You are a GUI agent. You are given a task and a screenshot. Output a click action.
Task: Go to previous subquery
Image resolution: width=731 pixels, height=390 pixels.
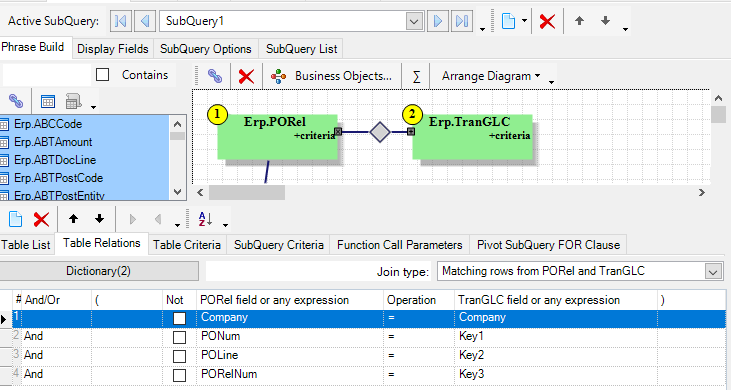pos(145,21)
